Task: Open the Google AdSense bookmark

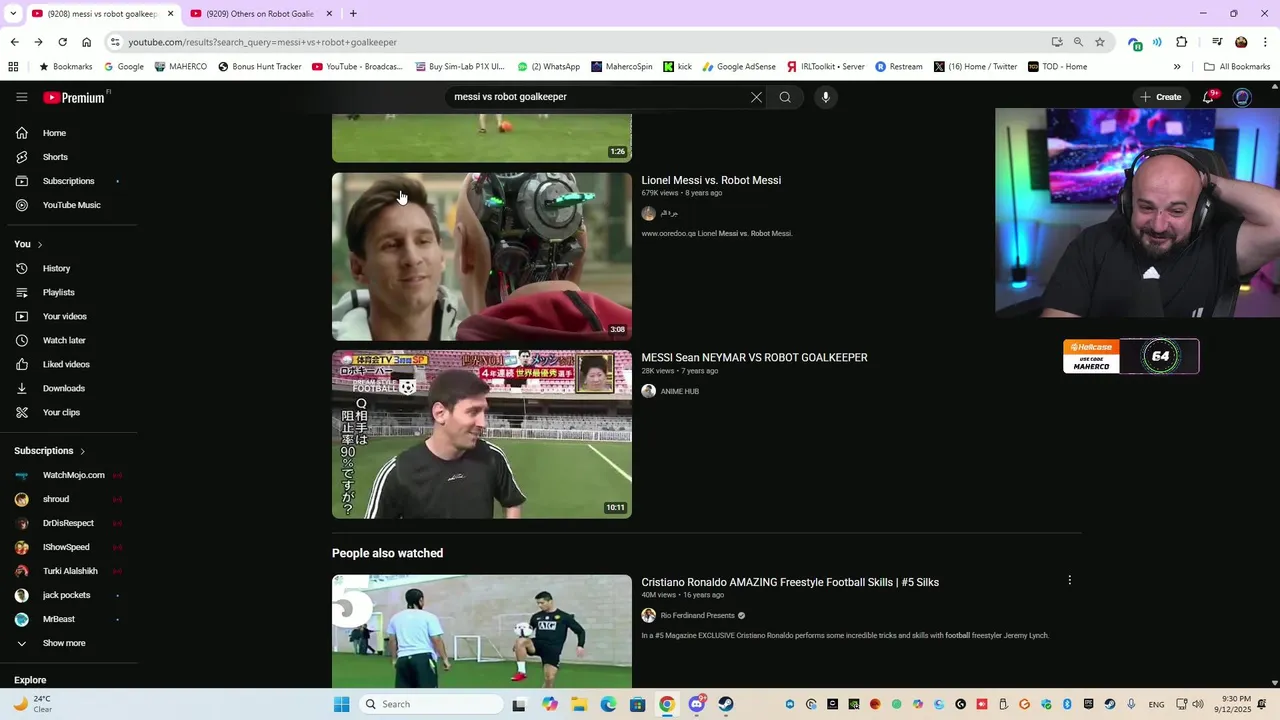Action: (x=739, y=67)
